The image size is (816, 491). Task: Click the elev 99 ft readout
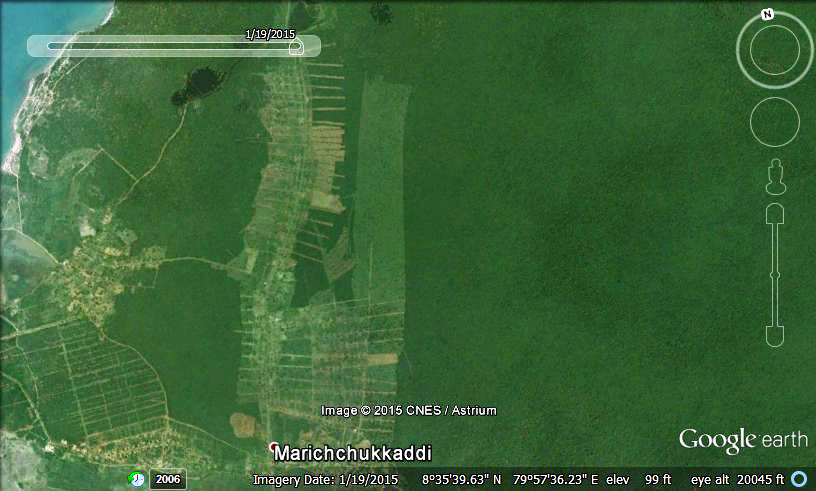639,480
